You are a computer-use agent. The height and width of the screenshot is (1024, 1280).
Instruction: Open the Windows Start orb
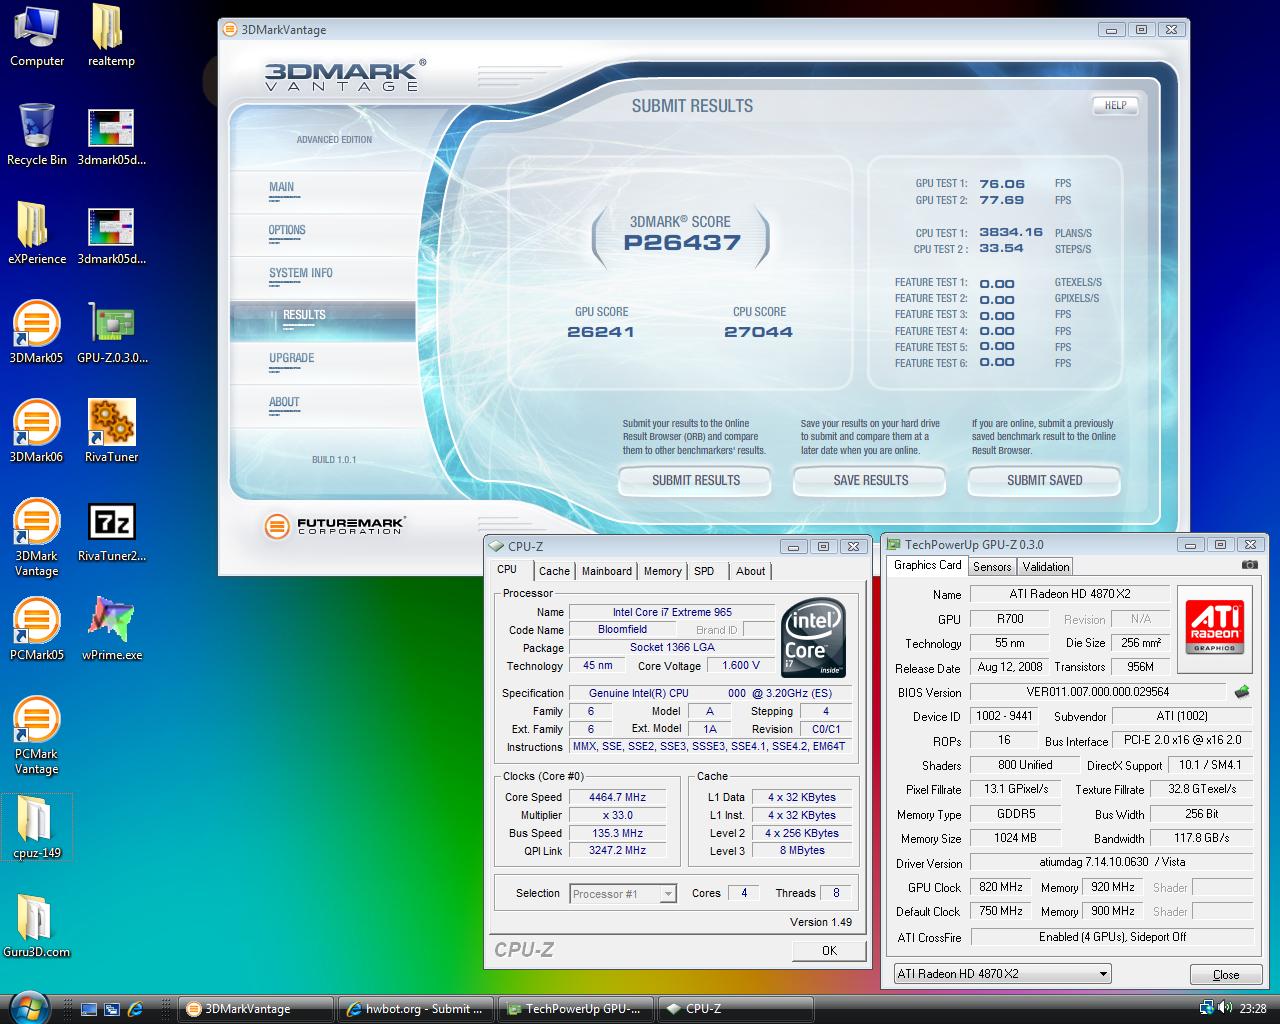click(x=27, y=1009)
